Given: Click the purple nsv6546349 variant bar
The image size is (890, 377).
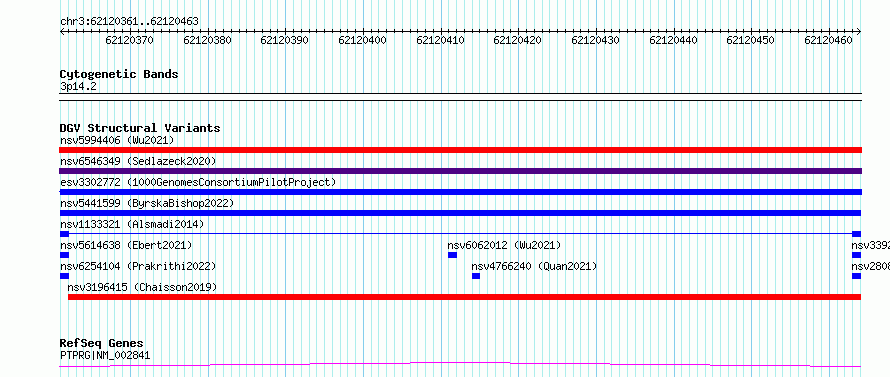Looking at the screenshot, I should pos(460,171).
